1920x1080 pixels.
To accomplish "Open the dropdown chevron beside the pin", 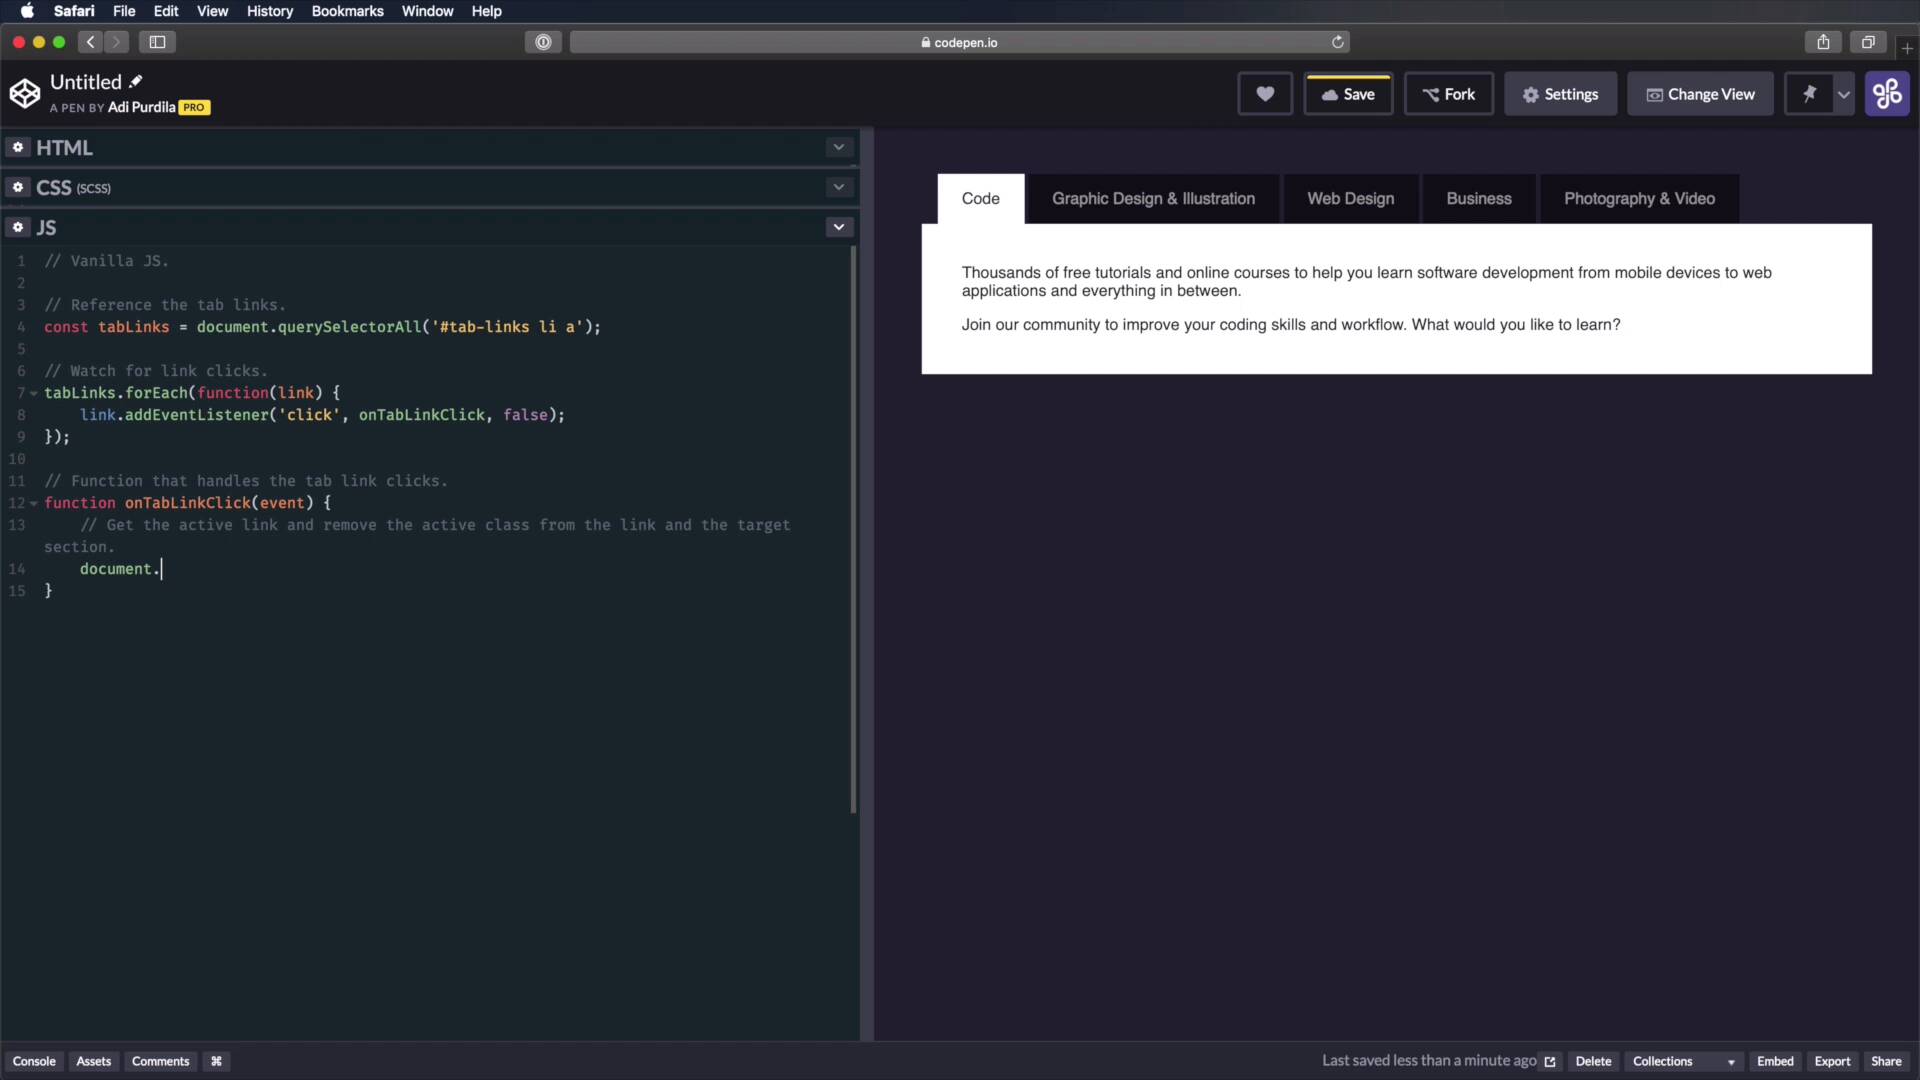I will point(1844,93).
